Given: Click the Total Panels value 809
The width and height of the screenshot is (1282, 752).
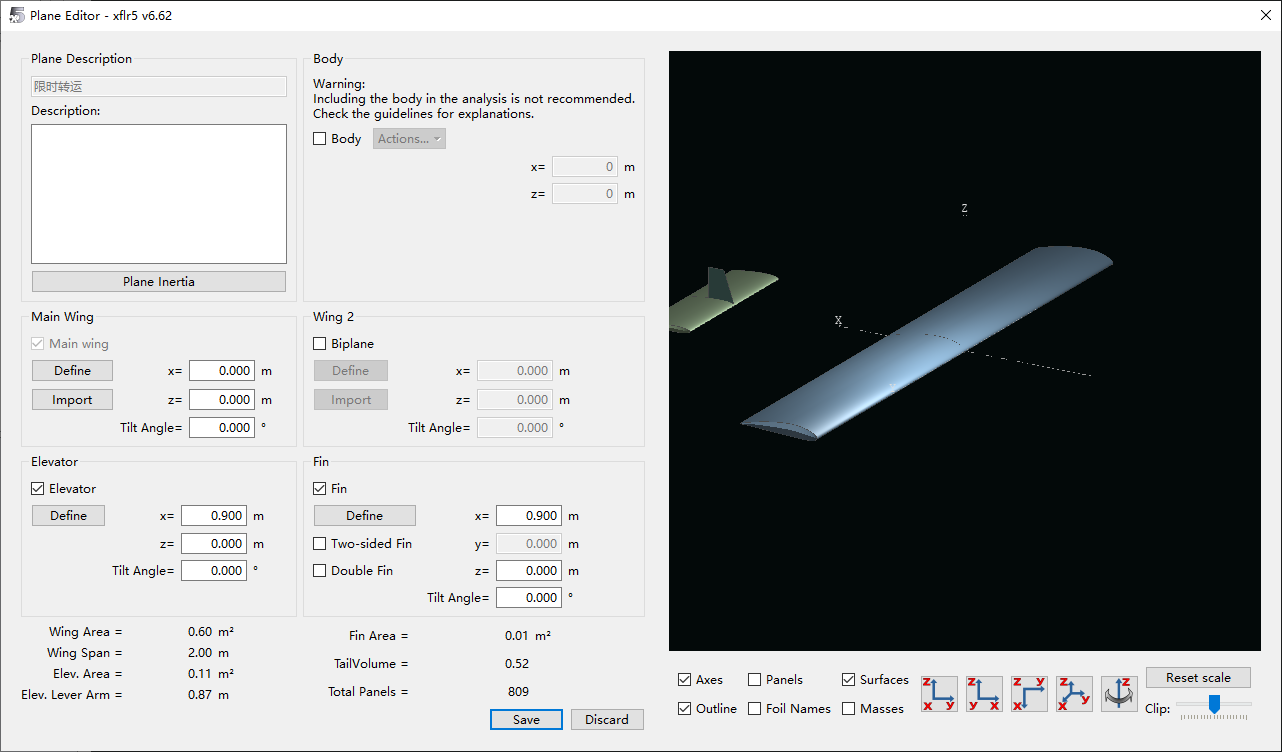Looking at the screenshot, I should click(x=518, y=692).
